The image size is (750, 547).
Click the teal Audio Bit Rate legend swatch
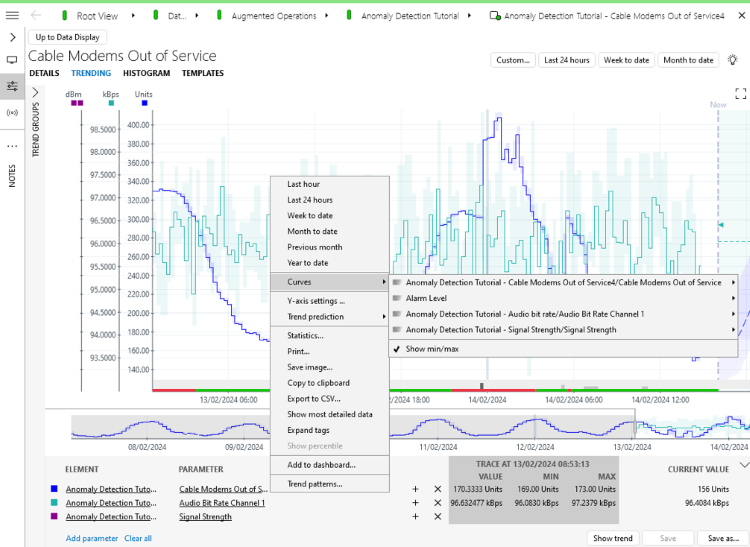54,503
